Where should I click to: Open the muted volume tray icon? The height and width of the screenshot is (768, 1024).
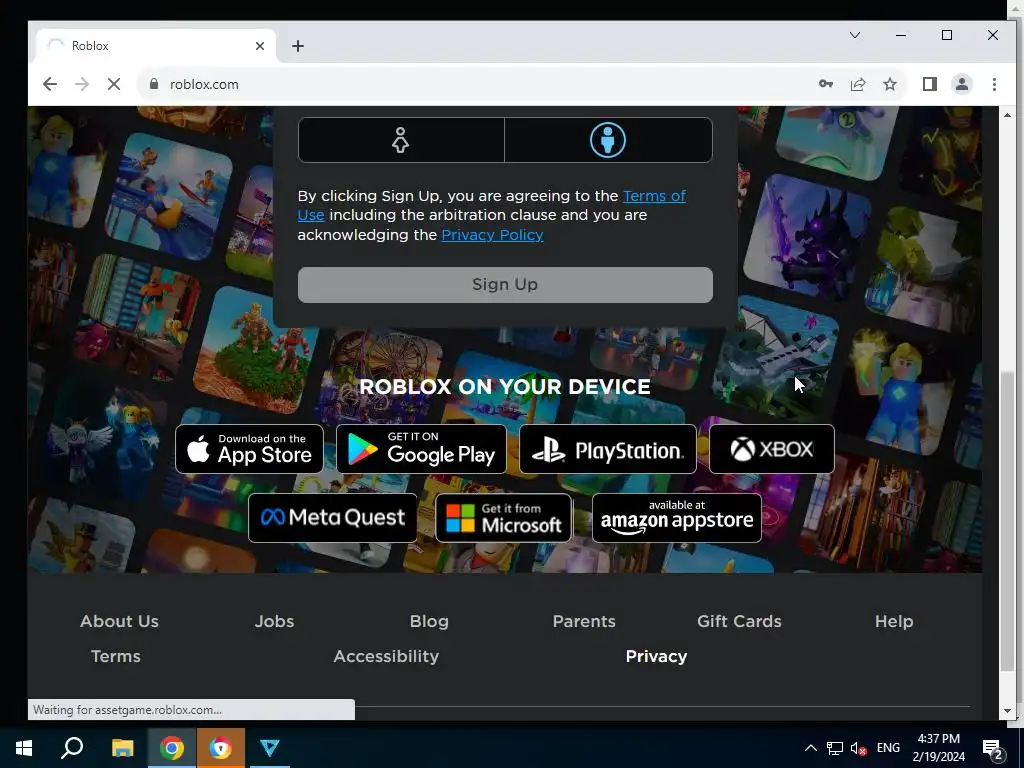859,748
